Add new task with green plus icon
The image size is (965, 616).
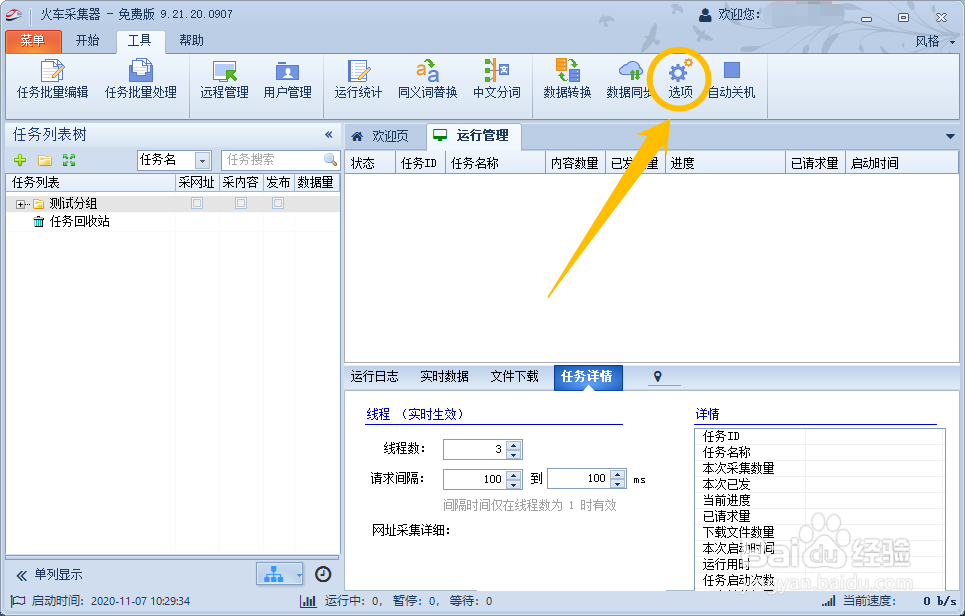20,161
